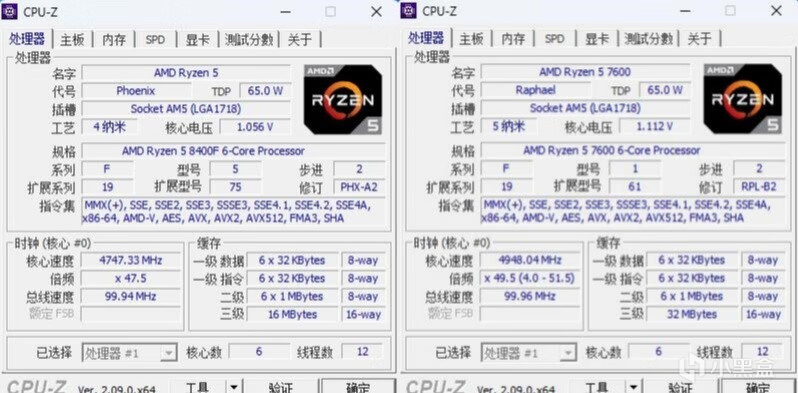Viewport: 798px width, 393px height.
Task: Click the 核心数 value 6 in the 7600 window
Action: [659, 352]
